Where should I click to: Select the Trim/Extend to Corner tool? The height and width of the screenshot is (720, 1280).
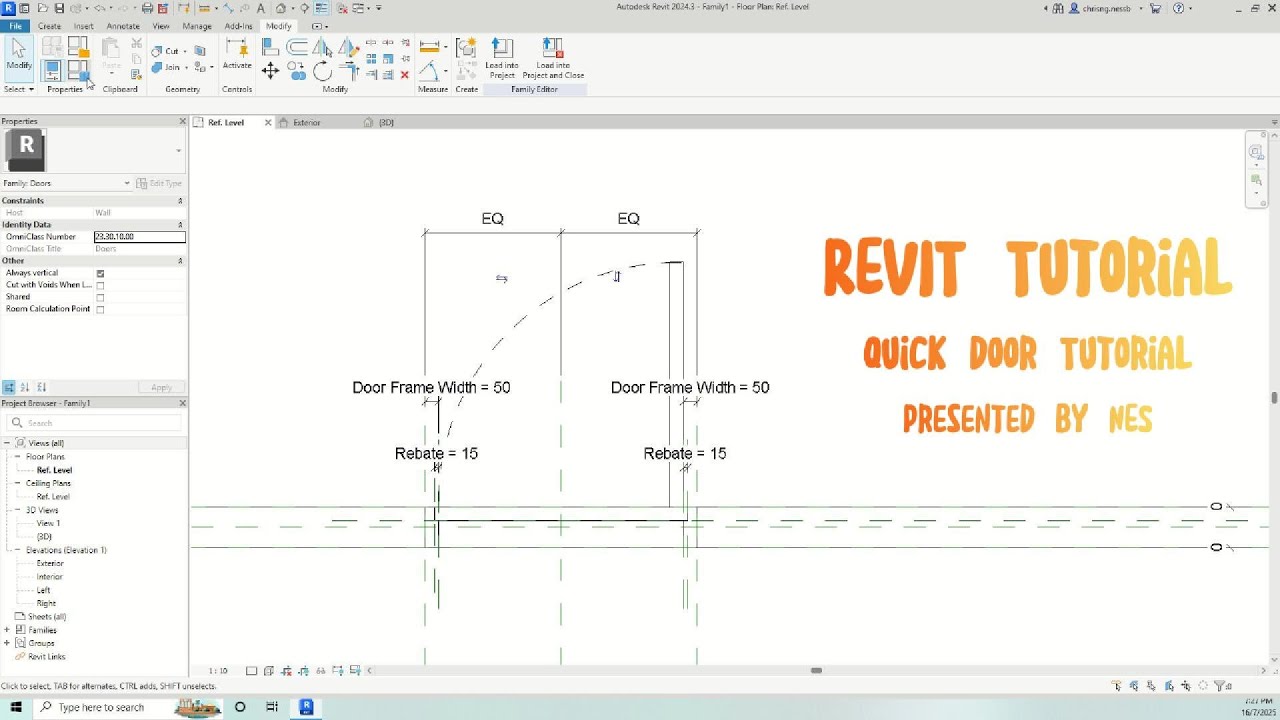(x=348, y=71)
